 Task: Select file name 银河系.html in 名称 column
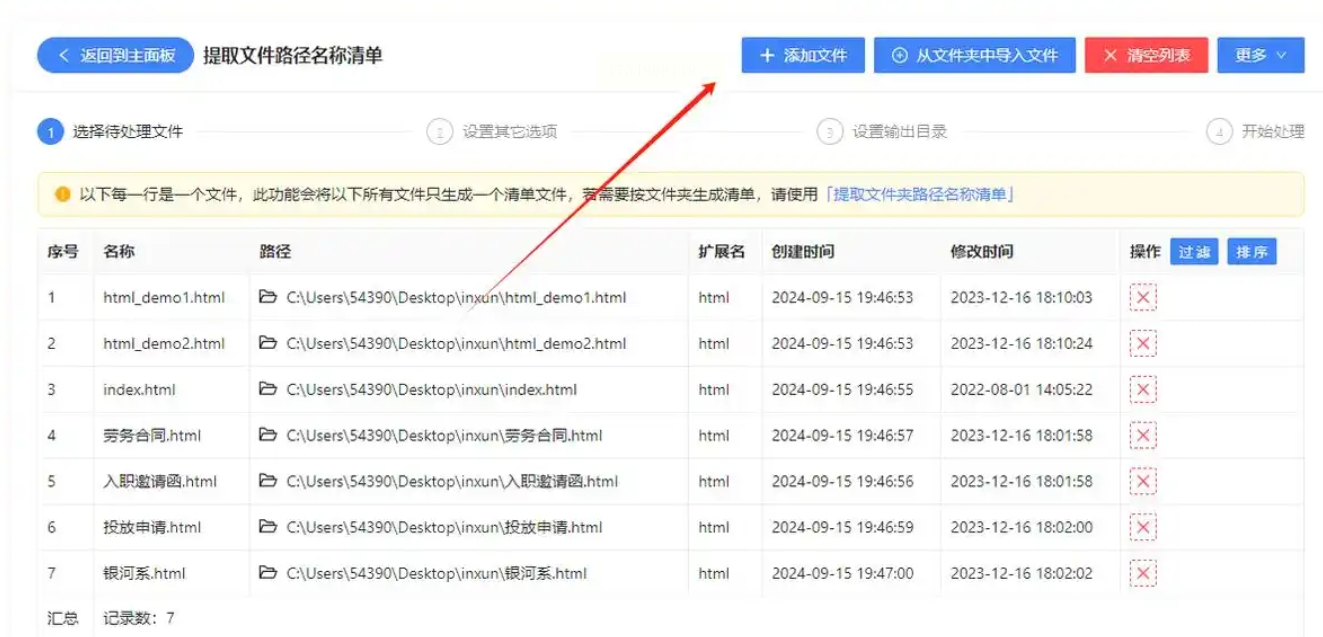pos(144,573)
